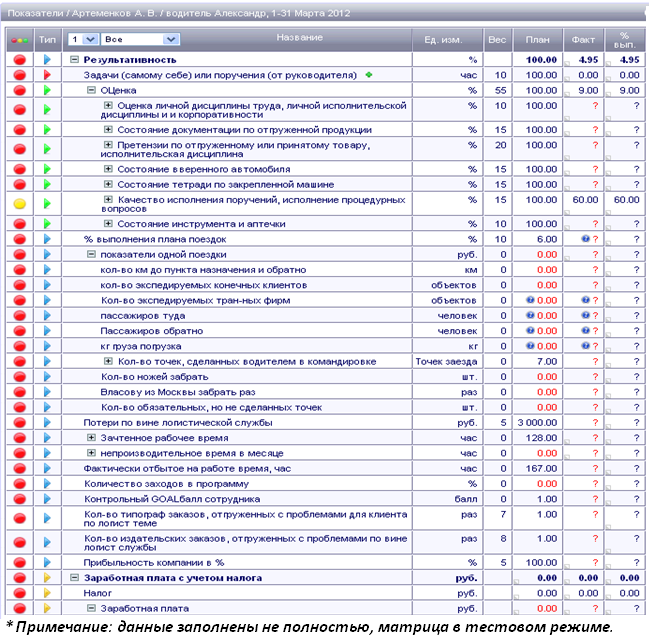The width and height of the screenshot is (649, 641).
Task: Click the 'Тип' column header
Action: (x=47, y=40)
